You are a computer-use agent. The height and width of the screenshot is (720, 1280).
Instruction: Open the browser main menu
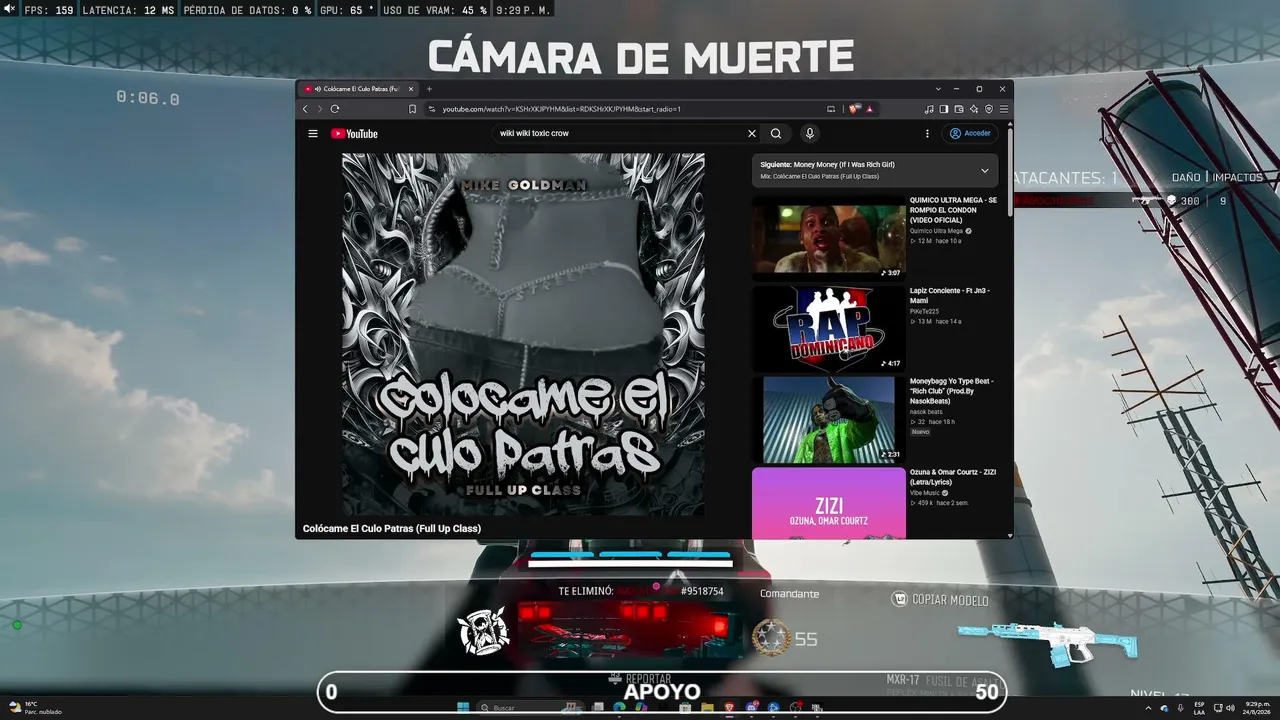pos(1003,109)
